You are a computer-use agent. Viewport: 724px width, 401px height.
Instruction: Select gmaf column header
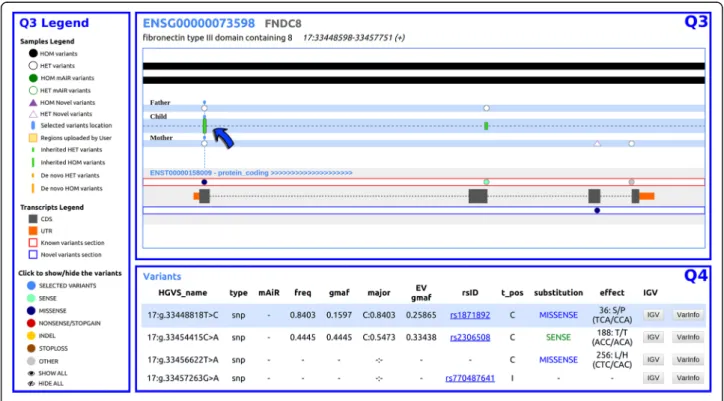click(339, 293)
